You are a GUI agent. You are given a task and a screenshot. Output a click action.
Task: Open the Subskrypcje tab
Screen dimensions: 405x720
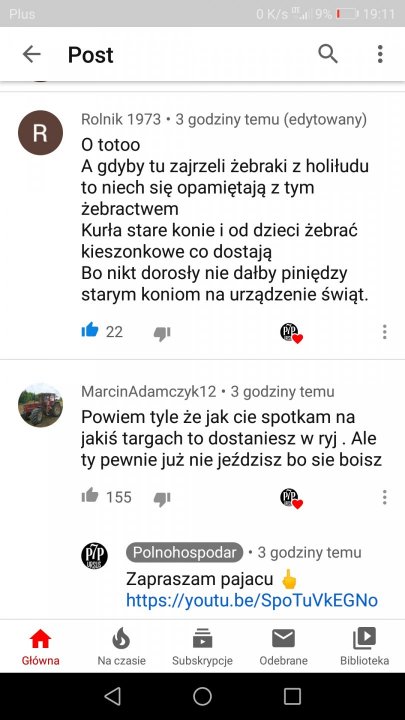(x=202, y=647)
